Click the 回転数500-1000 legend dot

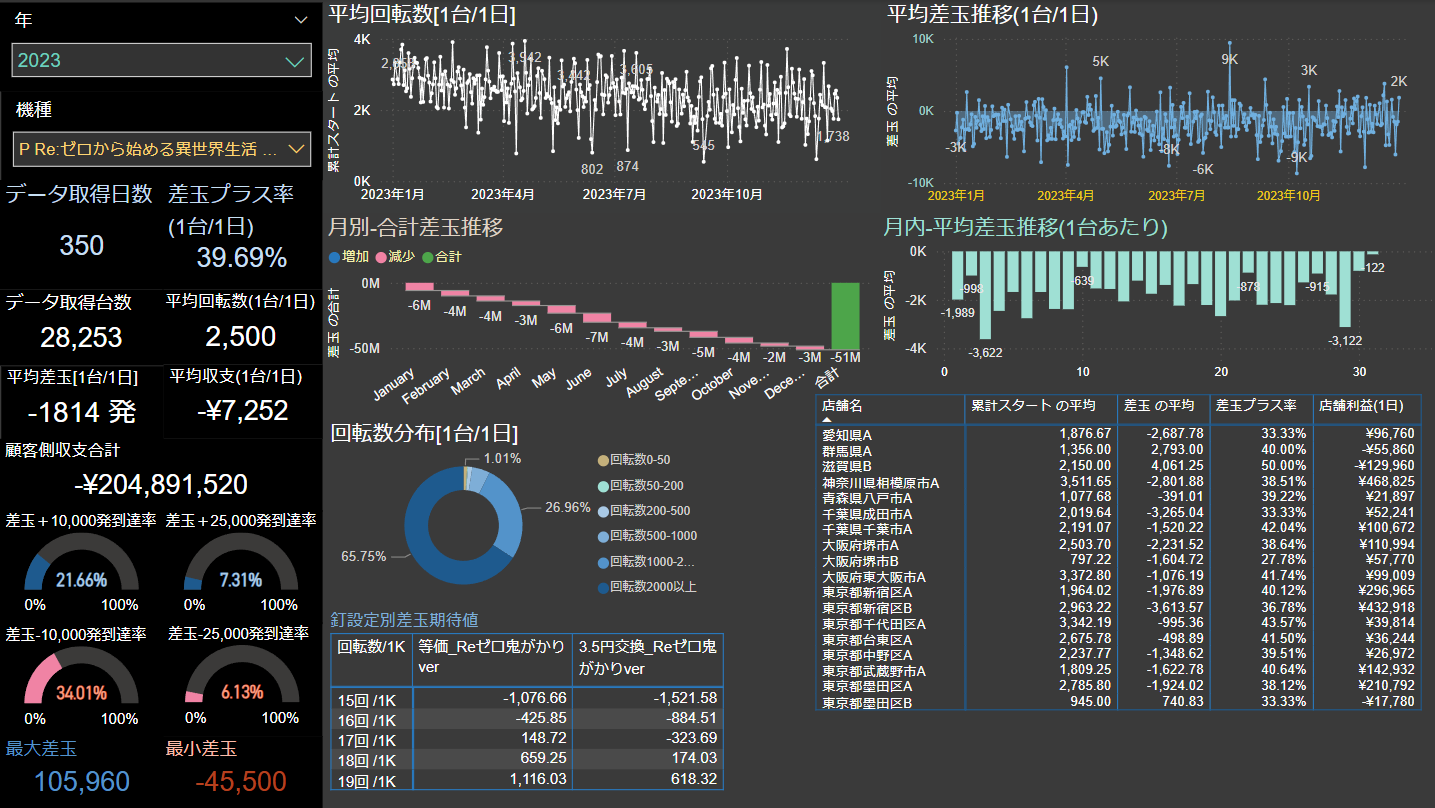602,536
